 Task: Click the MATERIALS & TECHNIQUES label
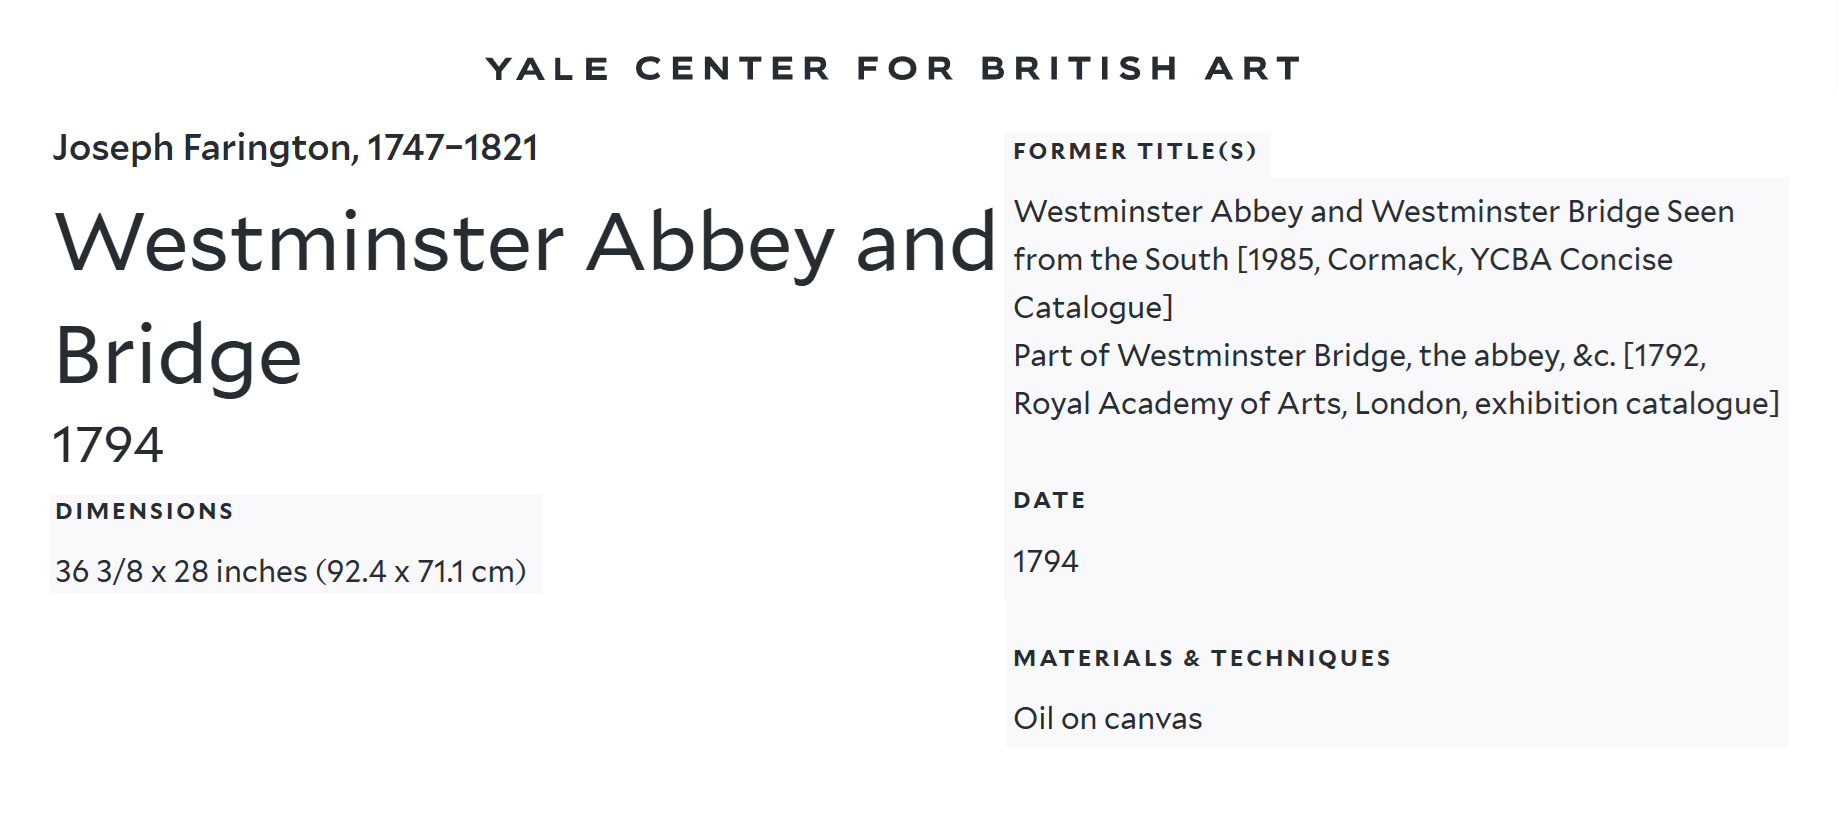pos(1201,658)
